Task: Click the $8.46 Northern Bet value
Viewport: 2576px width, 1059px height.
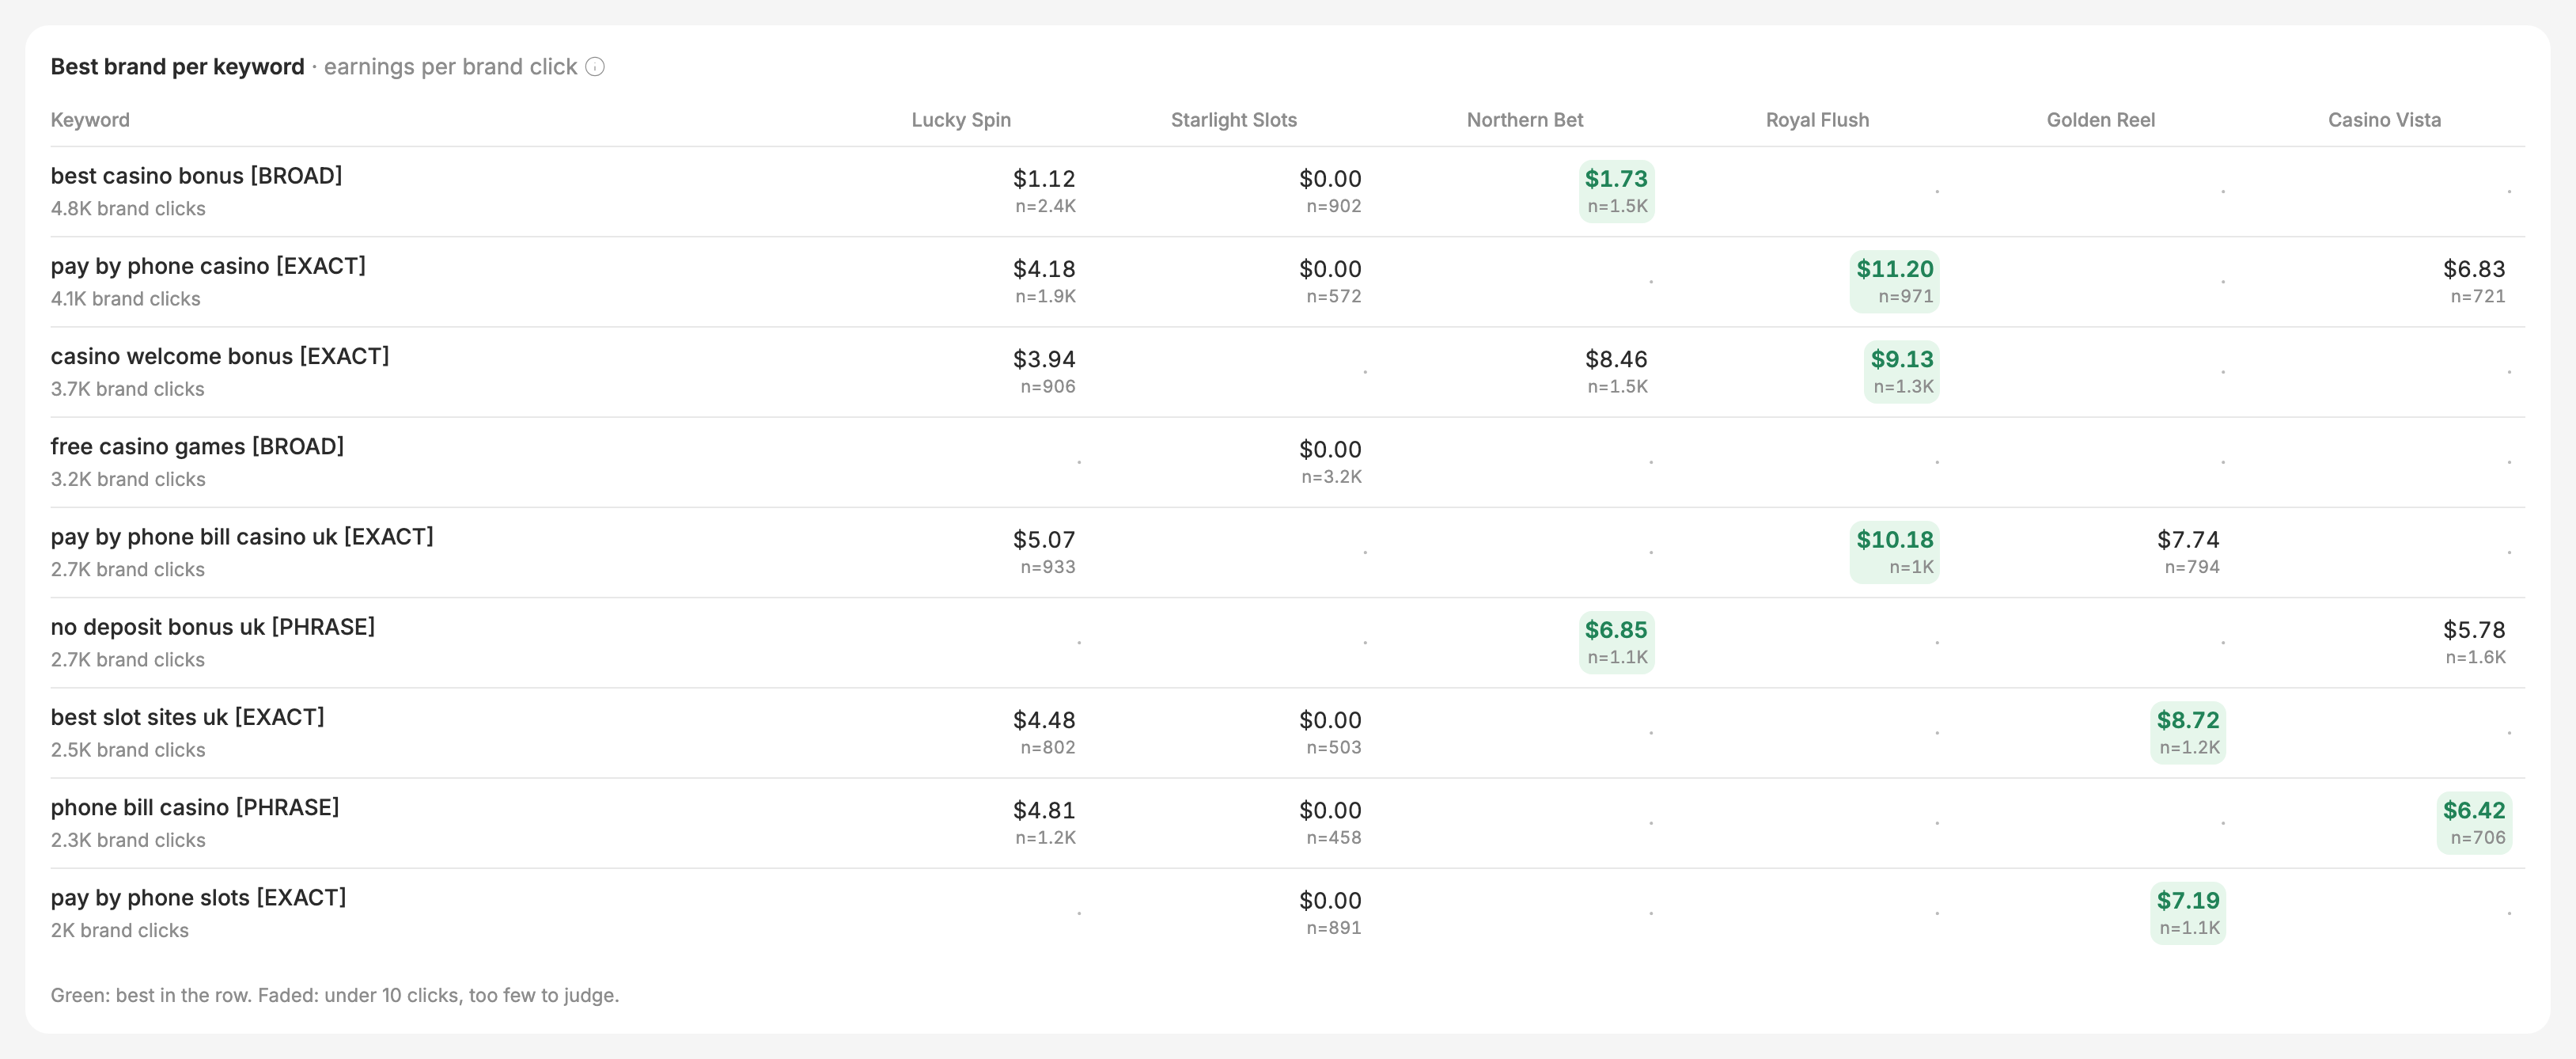Action: point(1616,359)
